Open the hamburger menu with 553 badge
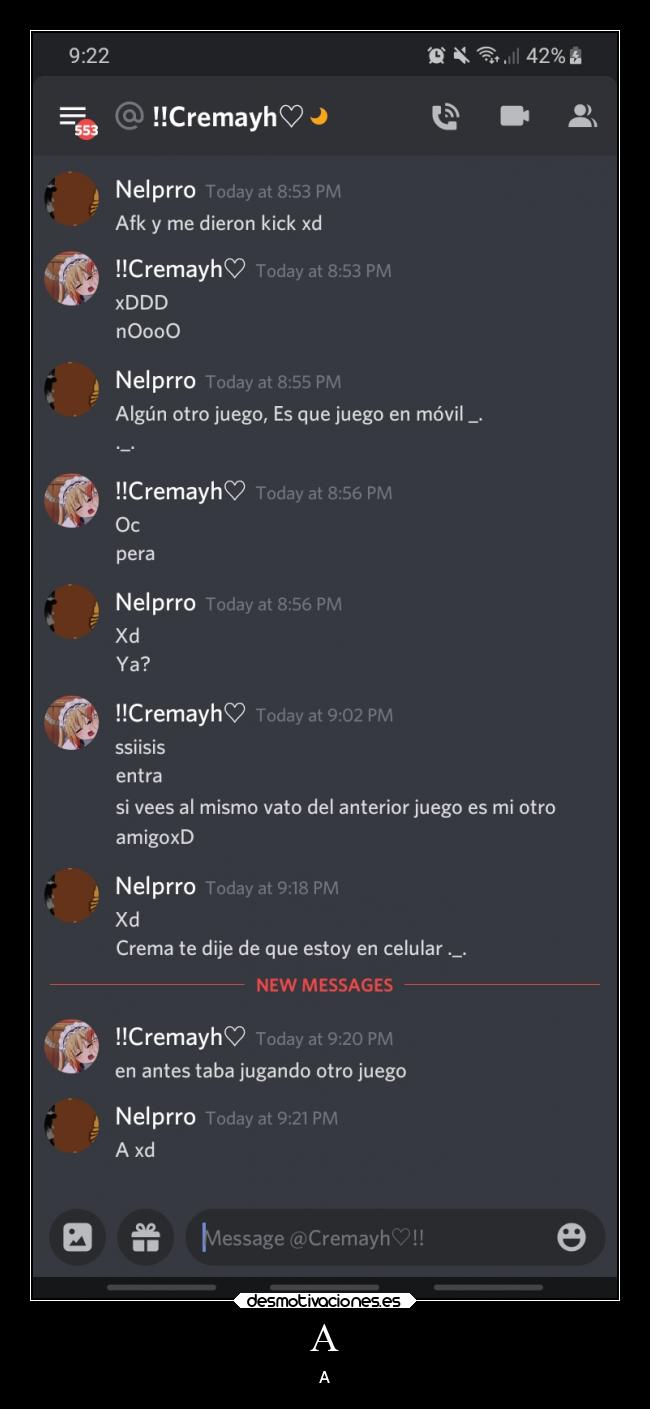The width and height of the screenshot is (650, 1409). (75, 118)
